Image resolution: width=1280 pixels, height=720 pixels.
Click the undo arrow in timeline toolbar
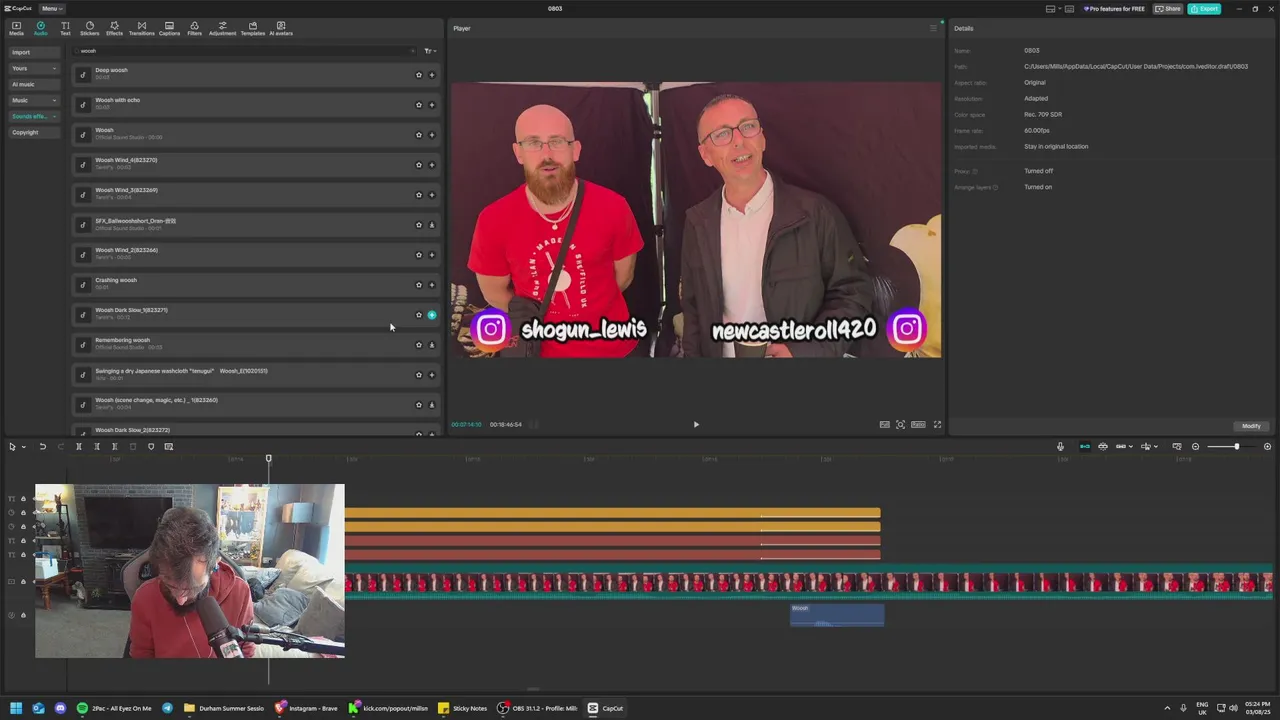pos(42,447)
